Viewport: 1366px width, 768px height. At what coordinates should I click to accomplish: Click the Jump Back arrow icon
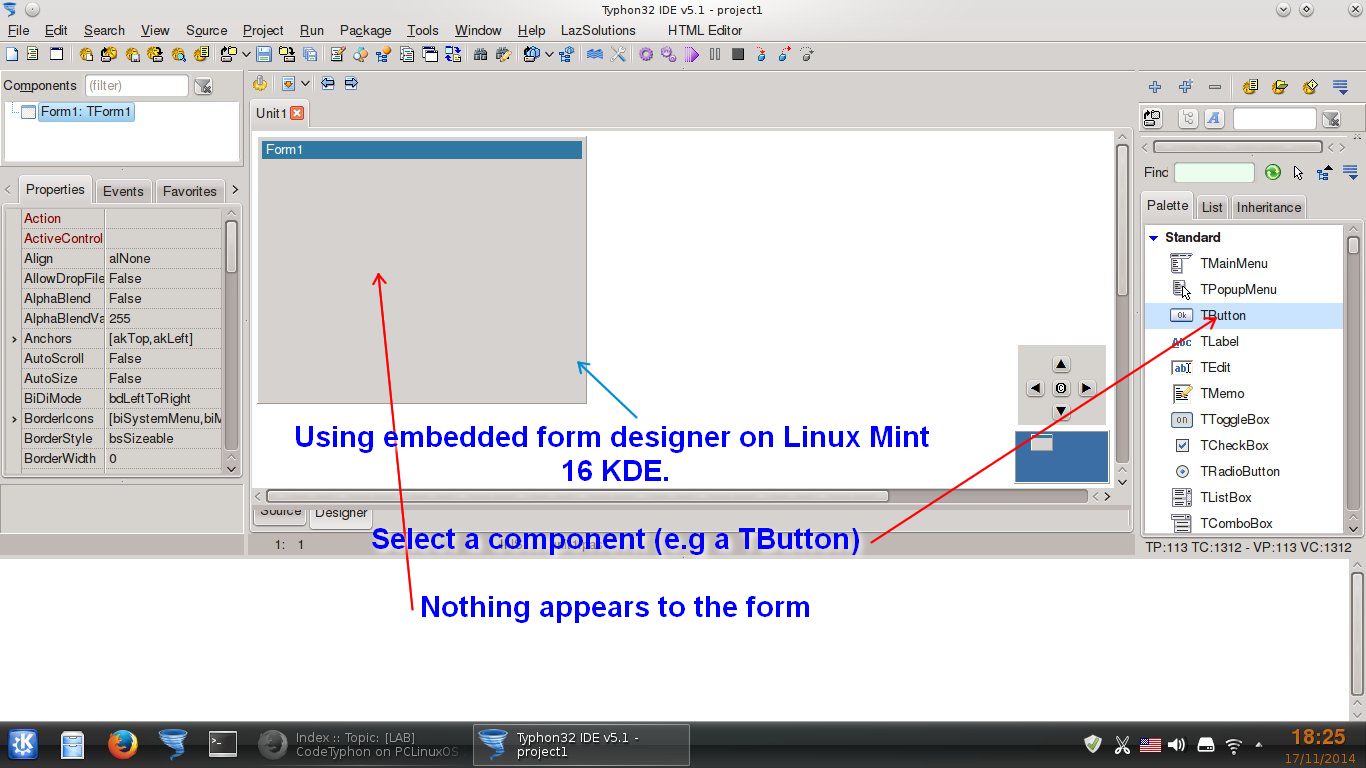pyautogui.click(x=327, y=84)
